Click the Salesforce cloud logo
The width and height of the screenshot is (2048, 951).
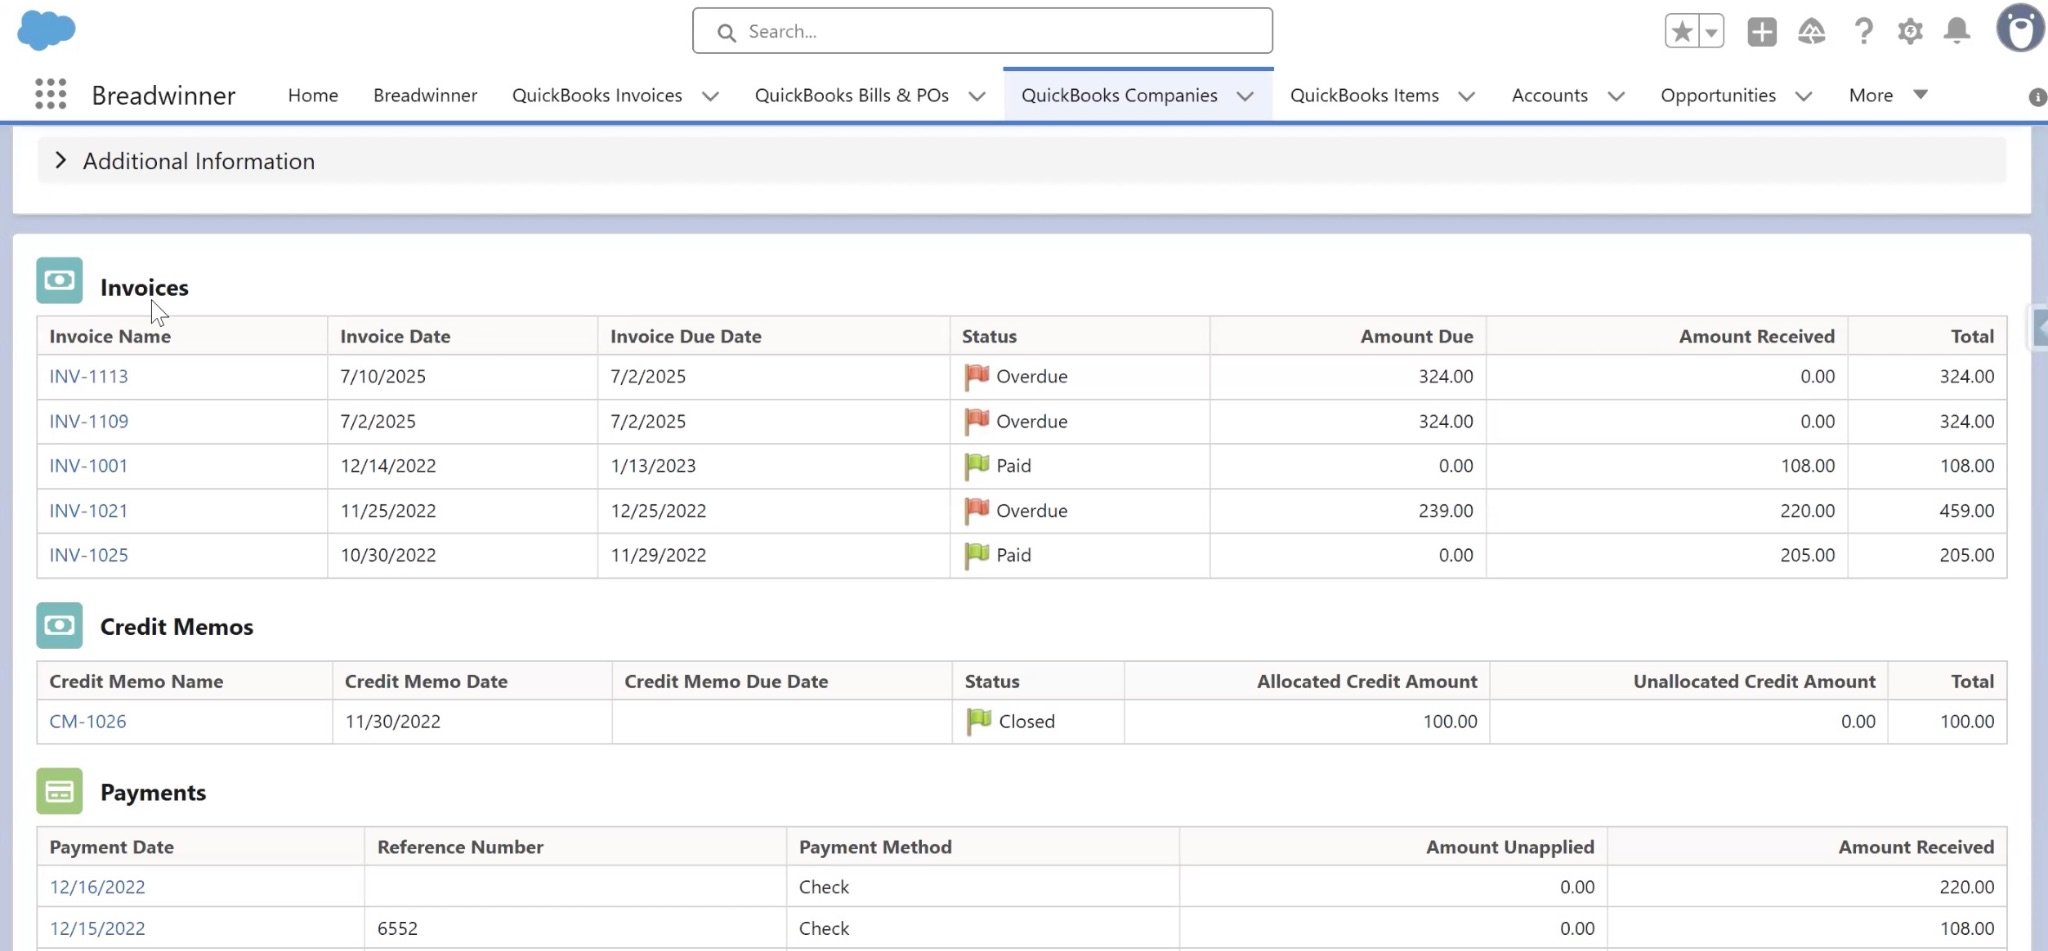45,30
